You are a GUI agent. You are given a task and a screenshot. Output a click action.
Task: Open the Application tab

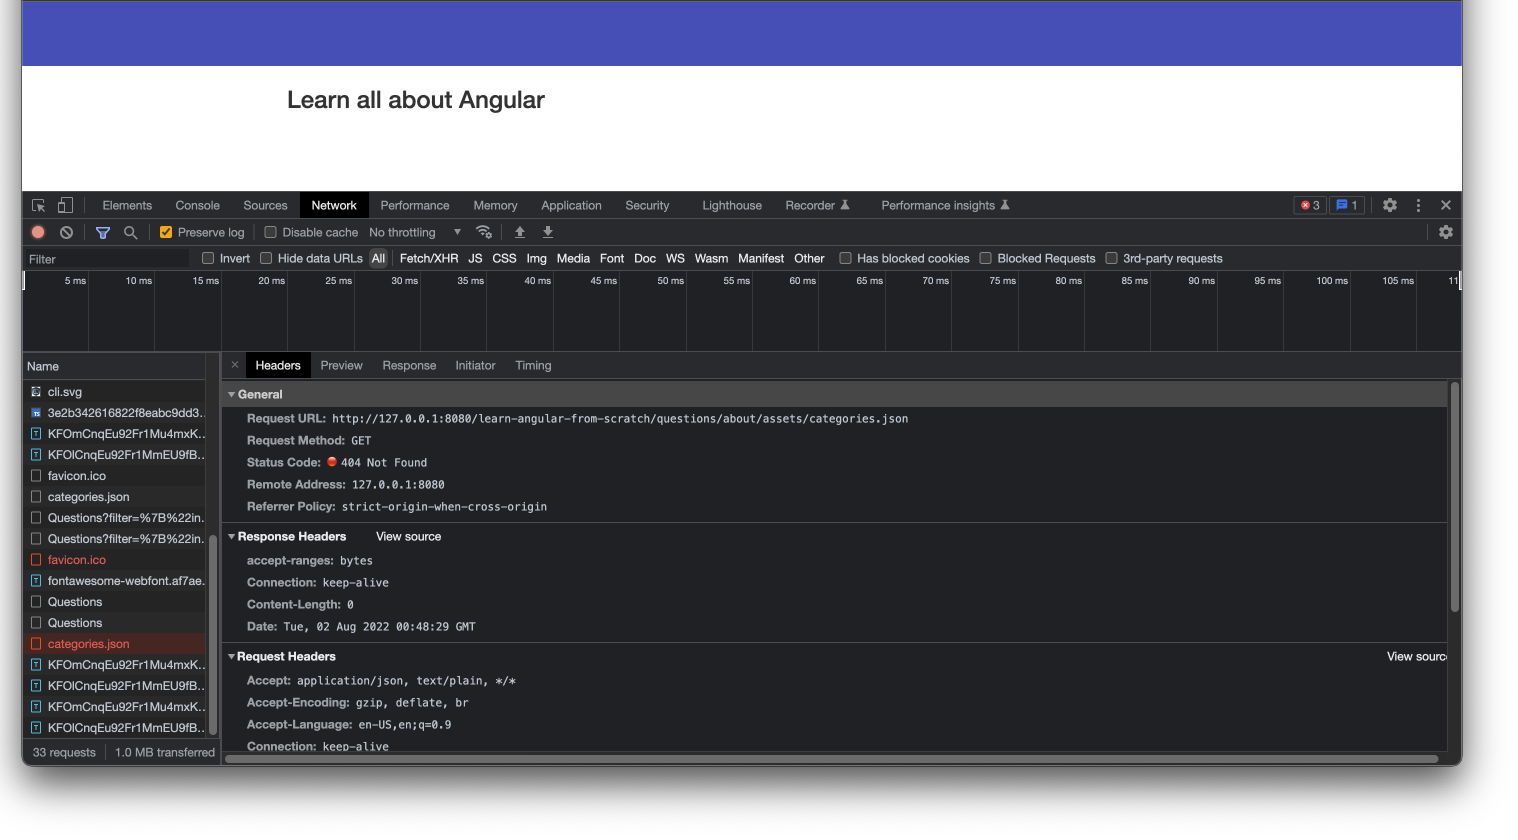pos(571,205)
